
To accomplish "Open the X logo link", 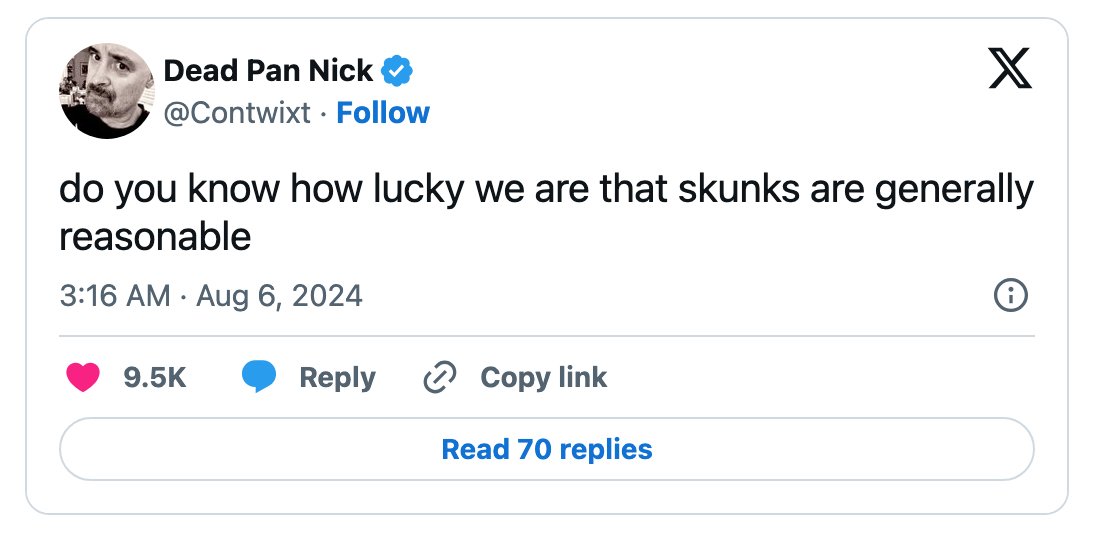I will tap(1009, 71).
